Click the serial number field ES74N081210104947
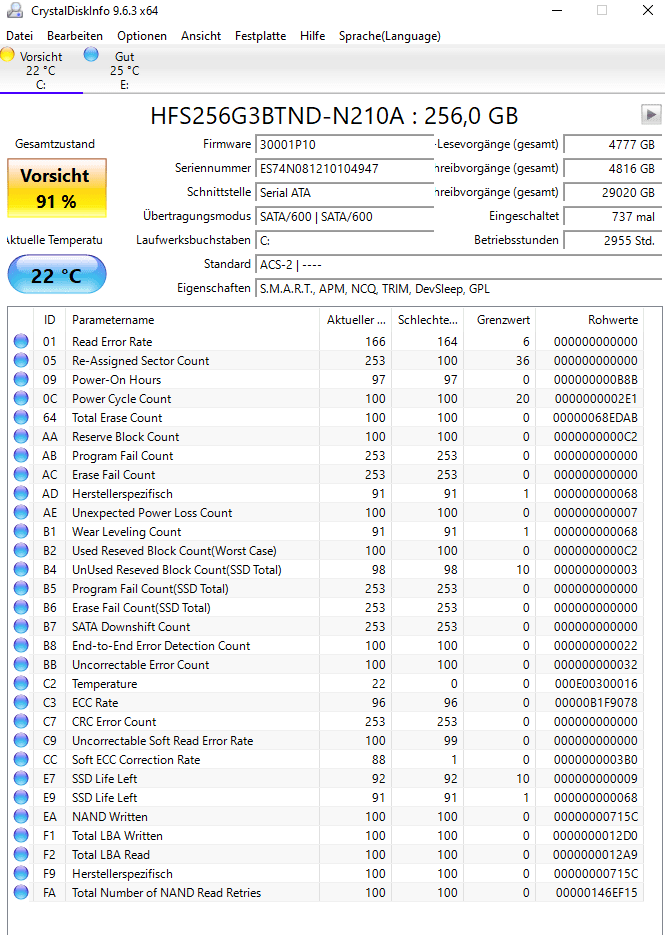This screenshot has height=935, width=665. point(345,169)
